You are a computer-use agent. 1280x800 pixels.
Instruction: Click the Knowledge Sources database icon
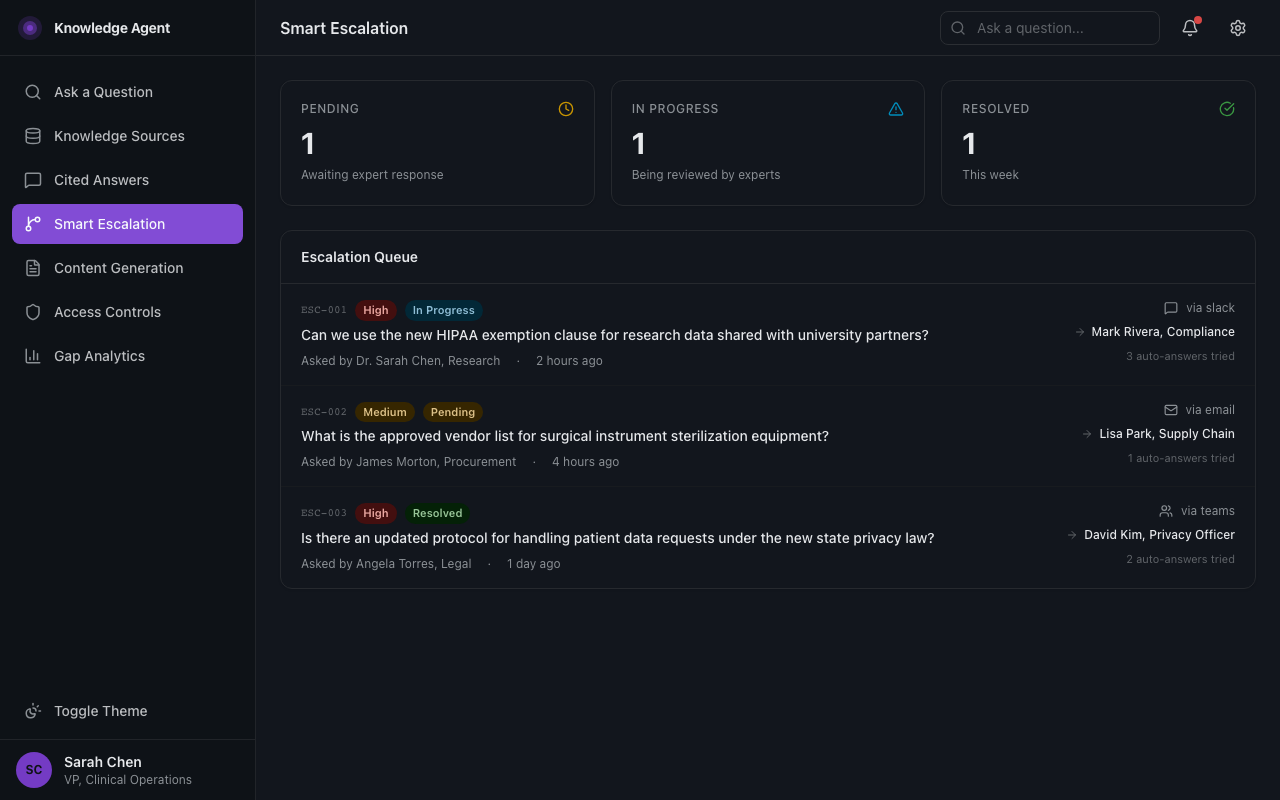(33, 136)
